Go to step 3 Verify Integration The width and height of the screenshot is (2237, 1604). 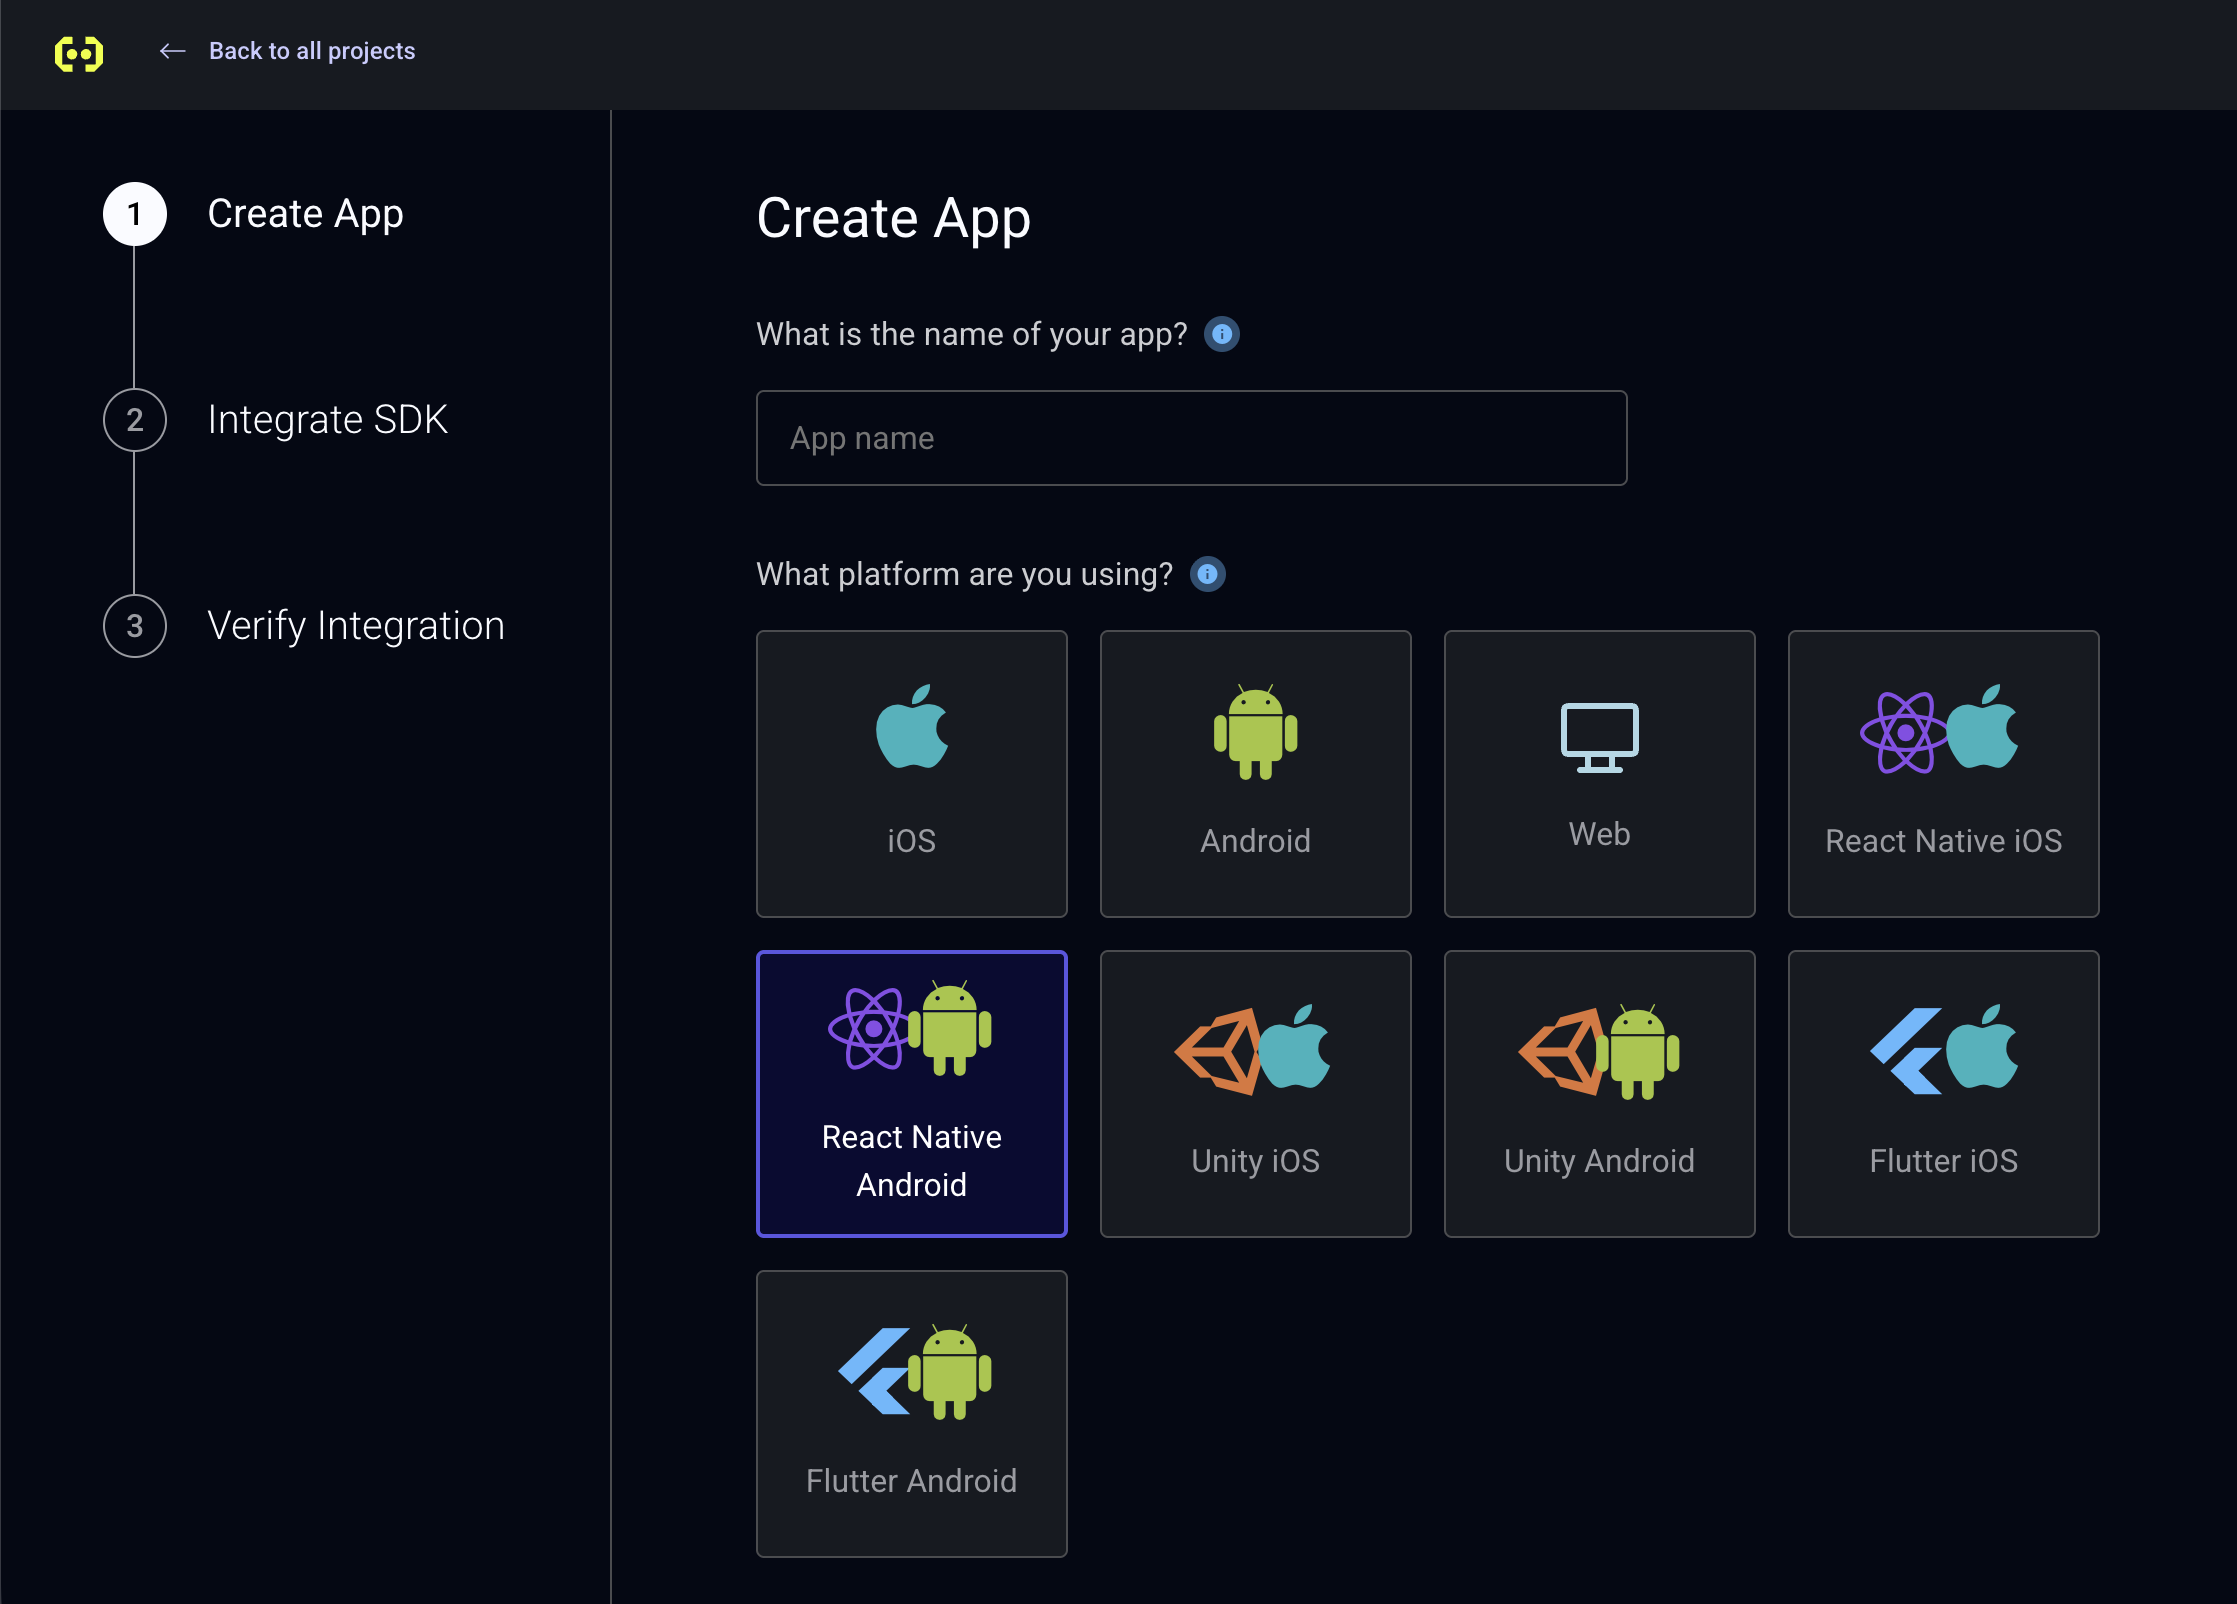coord(355,626)
